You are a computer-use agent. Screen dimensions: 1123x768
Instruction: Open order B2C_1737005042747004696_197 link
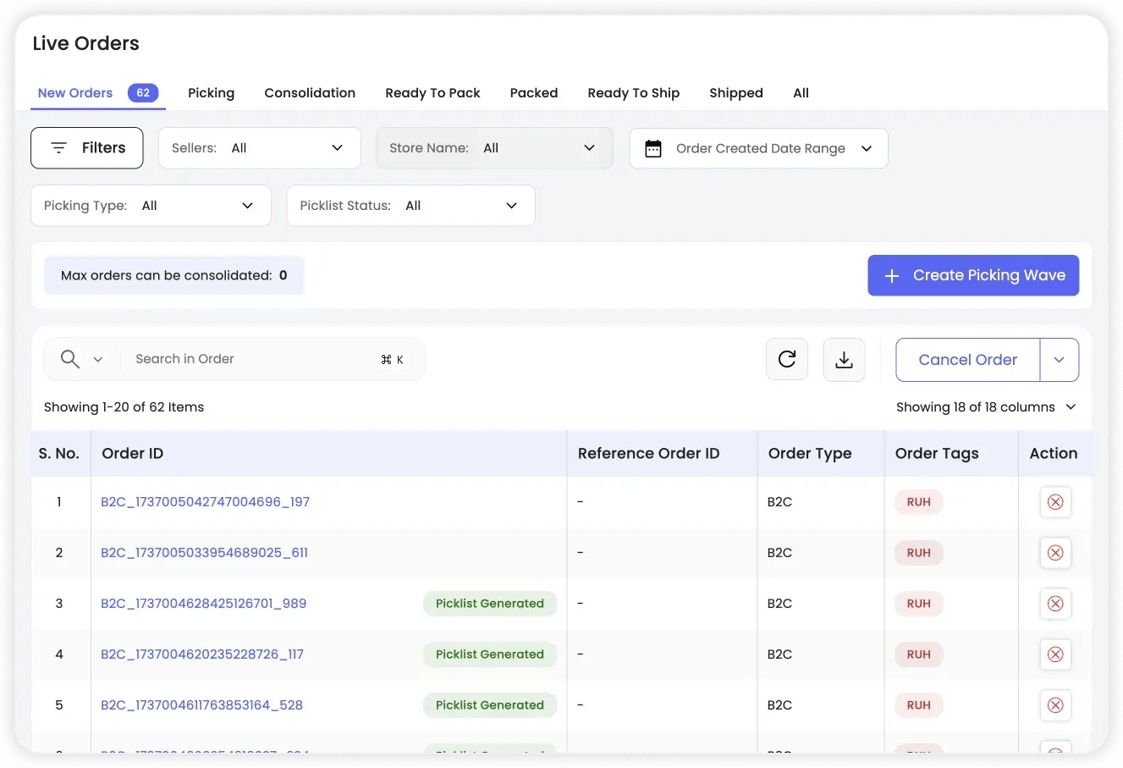205,502
